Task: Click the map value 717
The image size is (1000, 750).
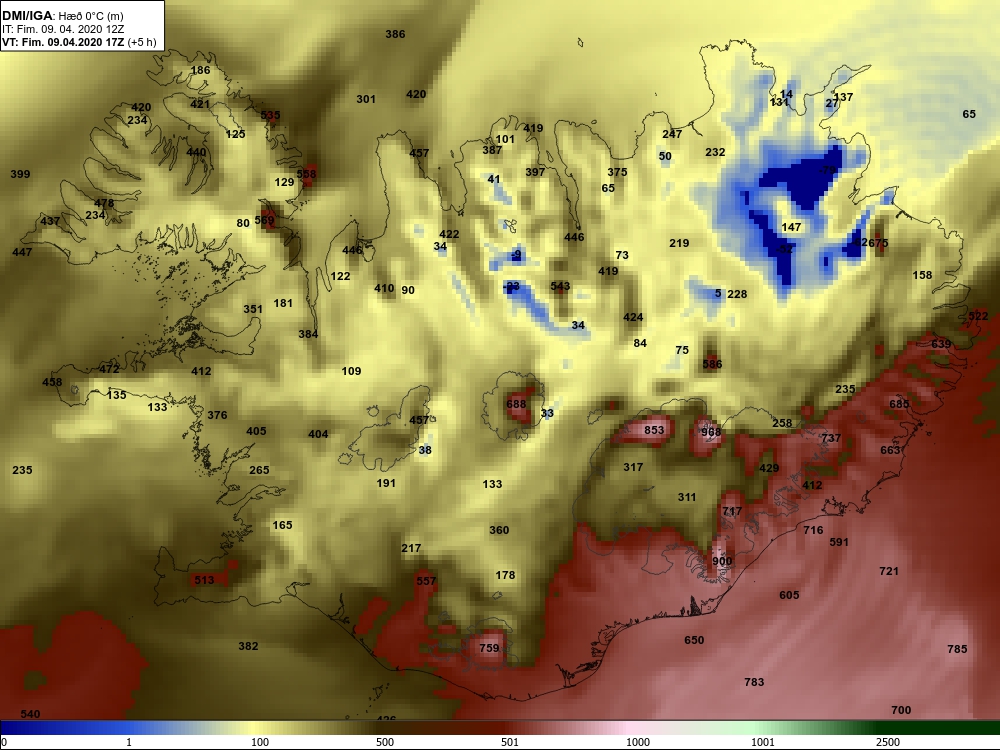Action: (732, 511)
